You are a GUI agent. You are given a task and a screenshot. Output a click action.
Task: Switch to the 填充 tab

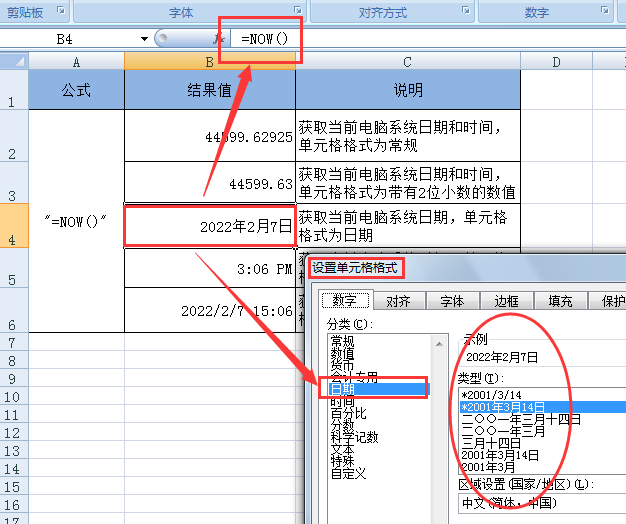[560, 301]
